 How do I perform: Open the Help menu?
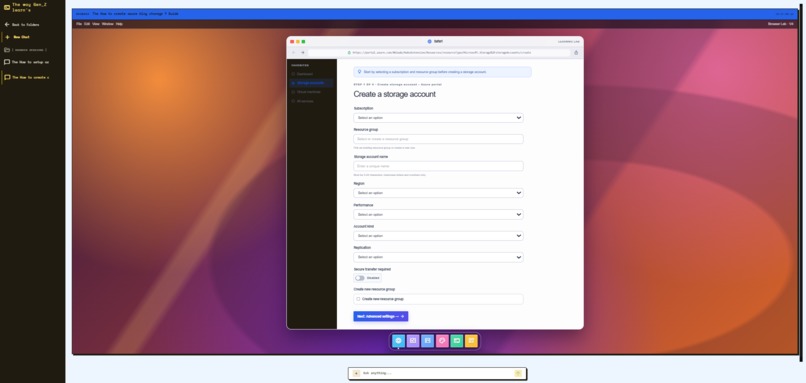tap(119, 24)
